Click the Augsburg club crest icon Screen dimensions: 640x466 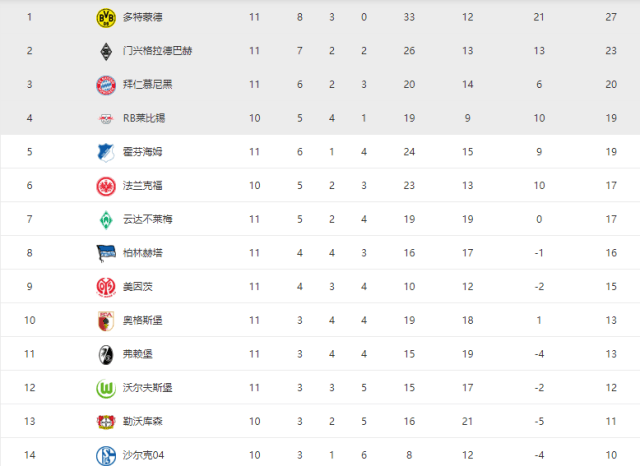106,321
